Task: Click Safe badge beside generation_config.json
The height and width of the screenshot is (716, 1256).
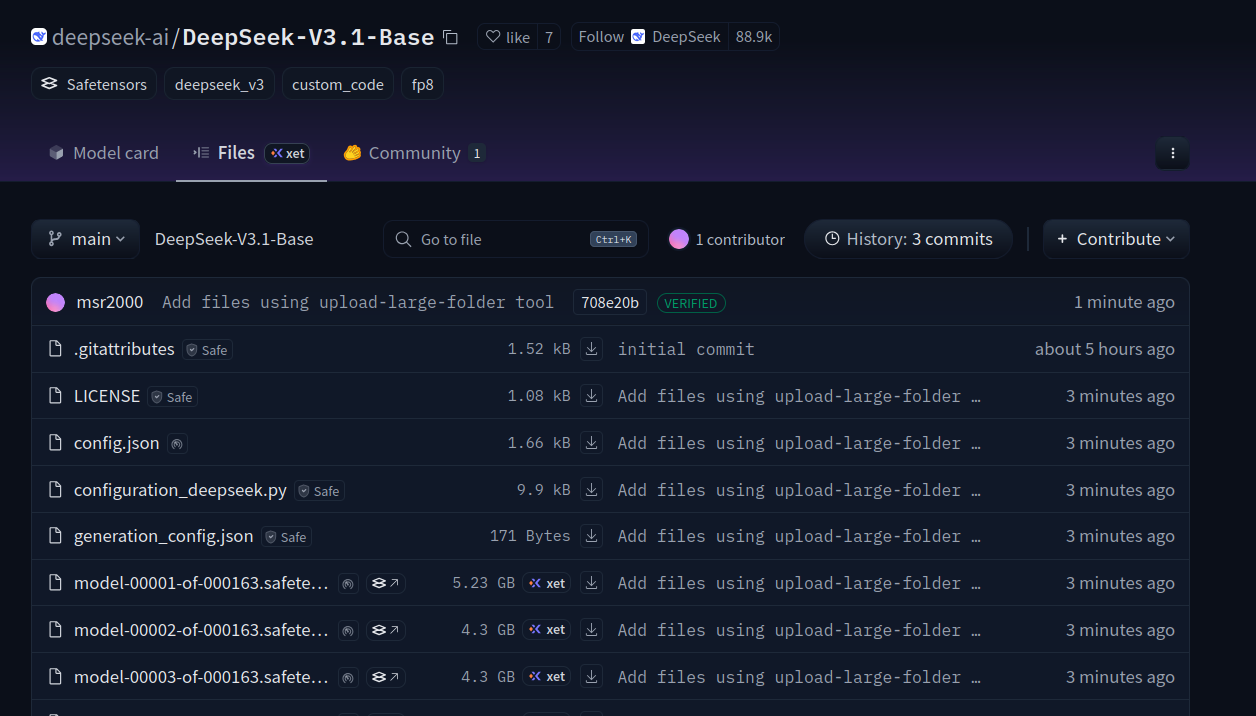Action: pos(287,537)
